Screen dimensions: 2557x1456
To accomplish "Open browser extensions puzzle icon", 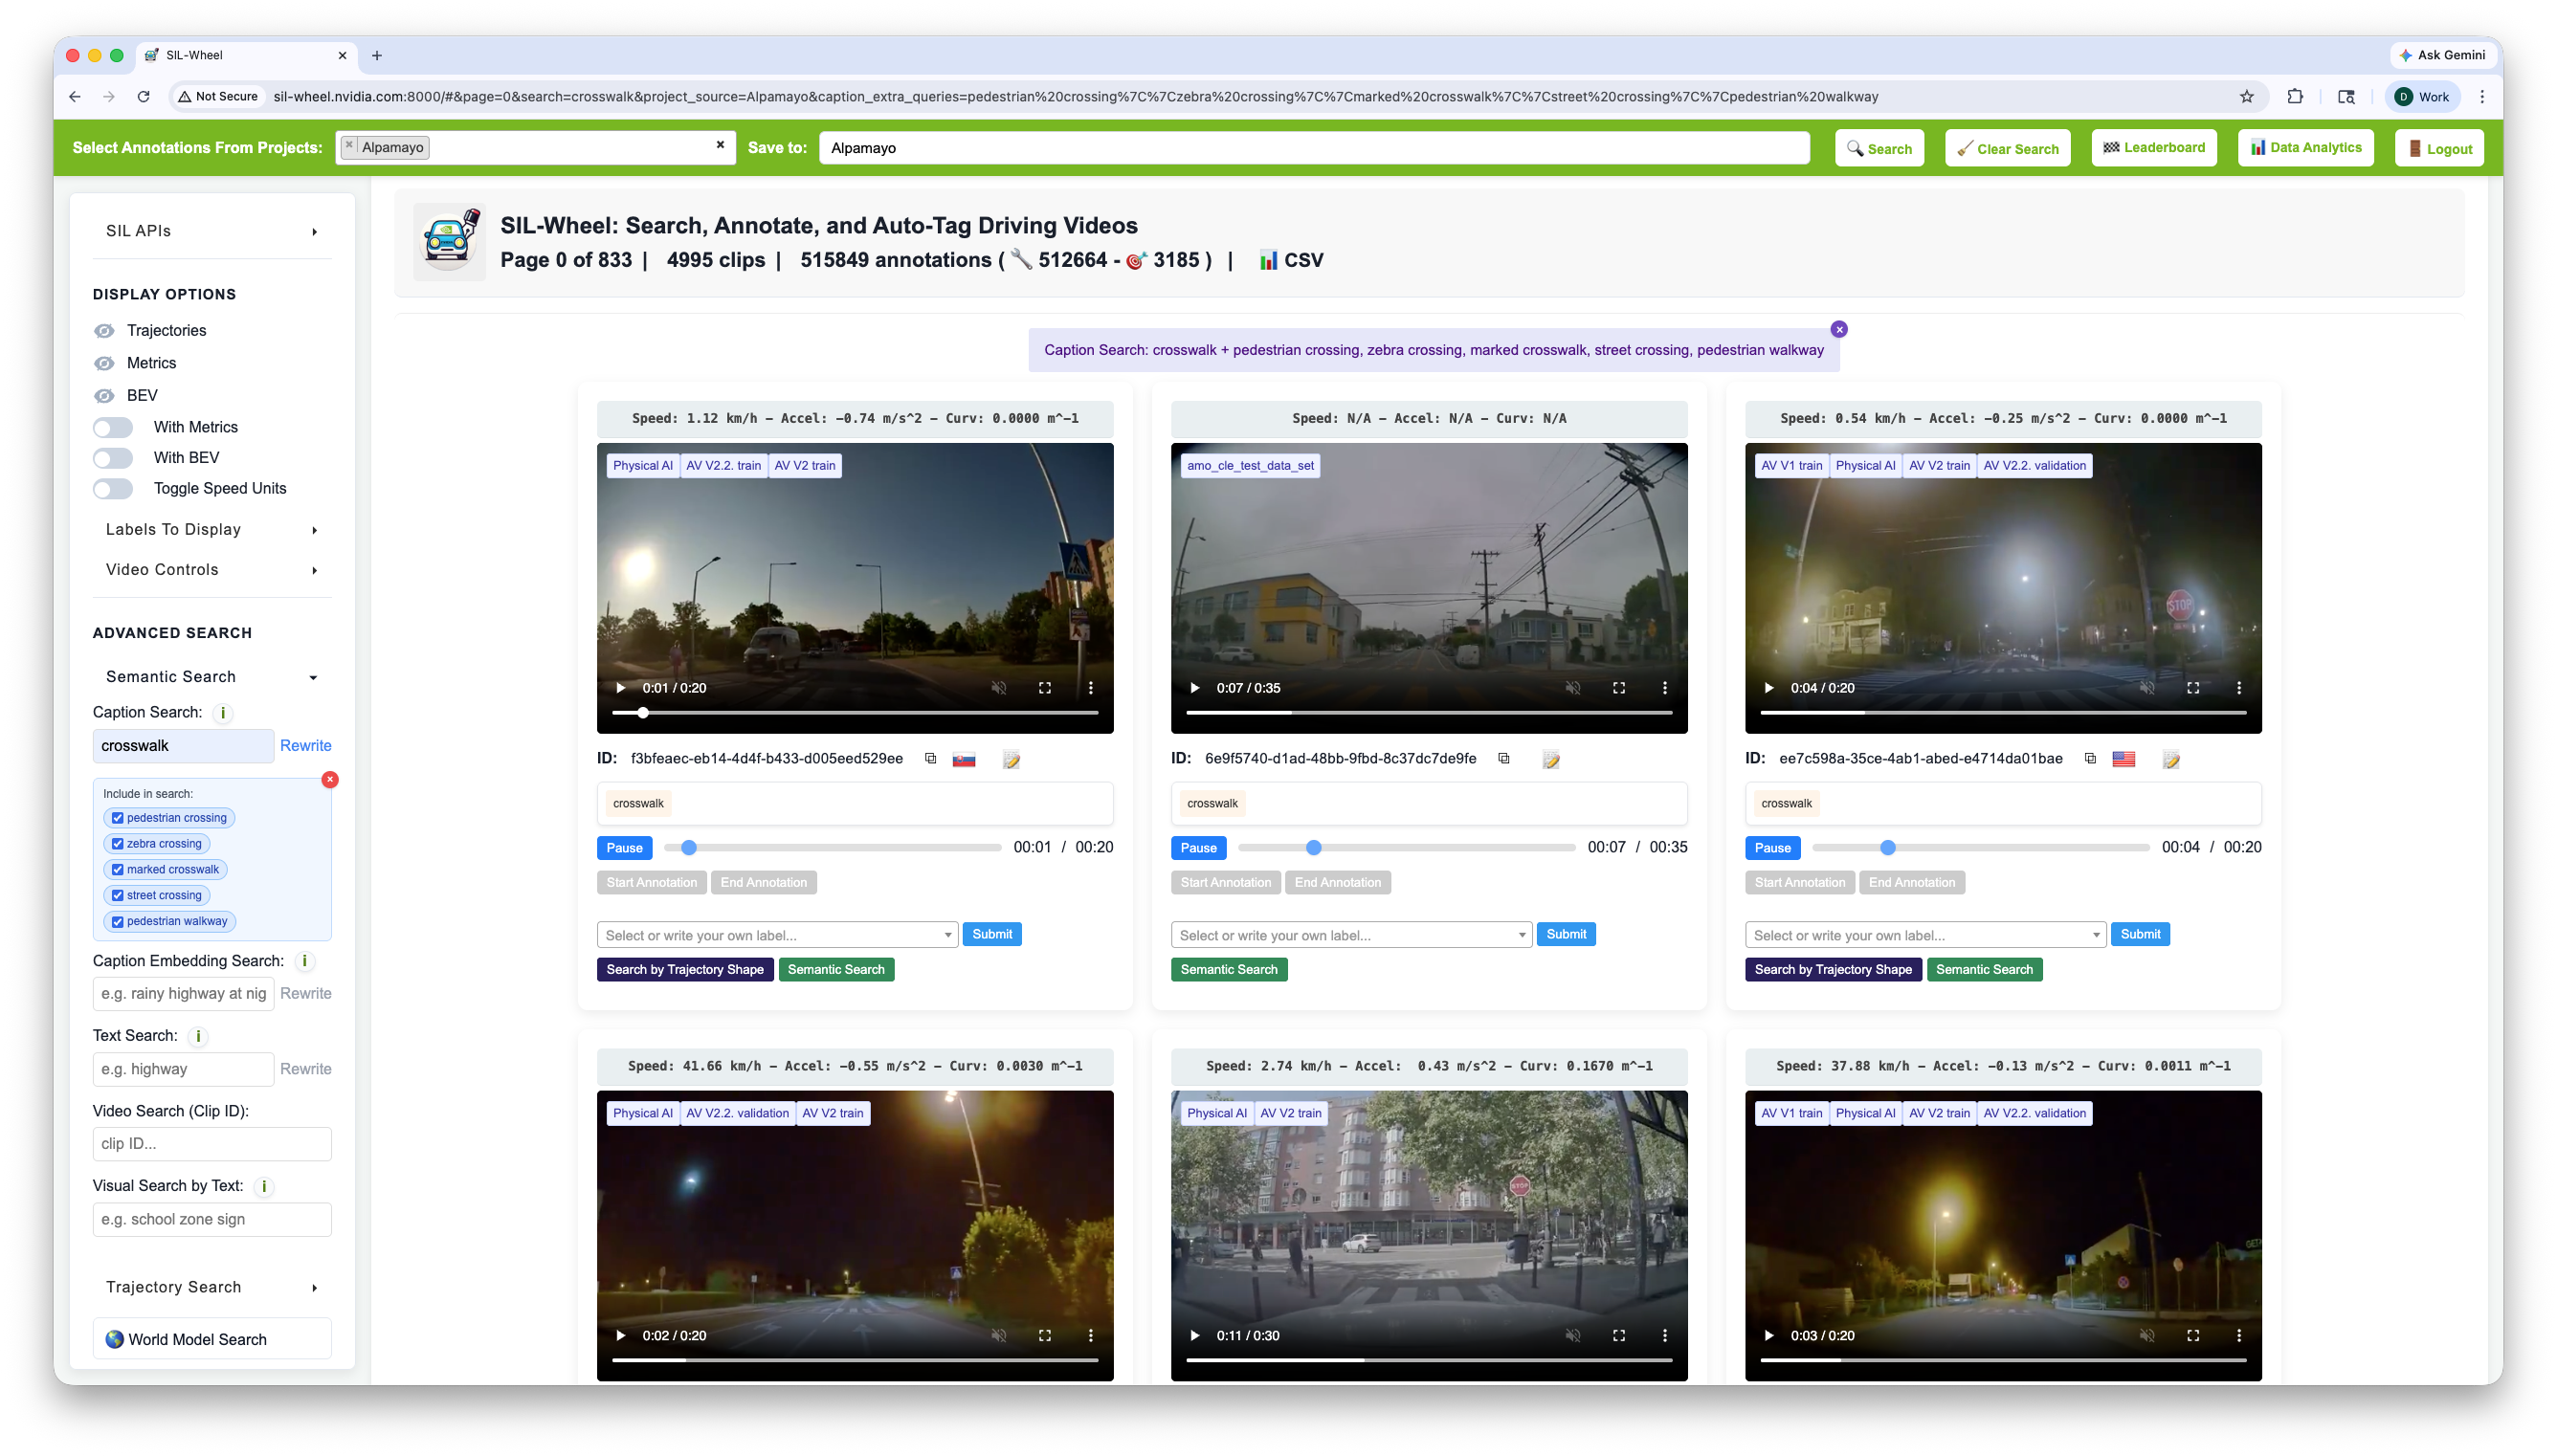I will point(2294,97).
